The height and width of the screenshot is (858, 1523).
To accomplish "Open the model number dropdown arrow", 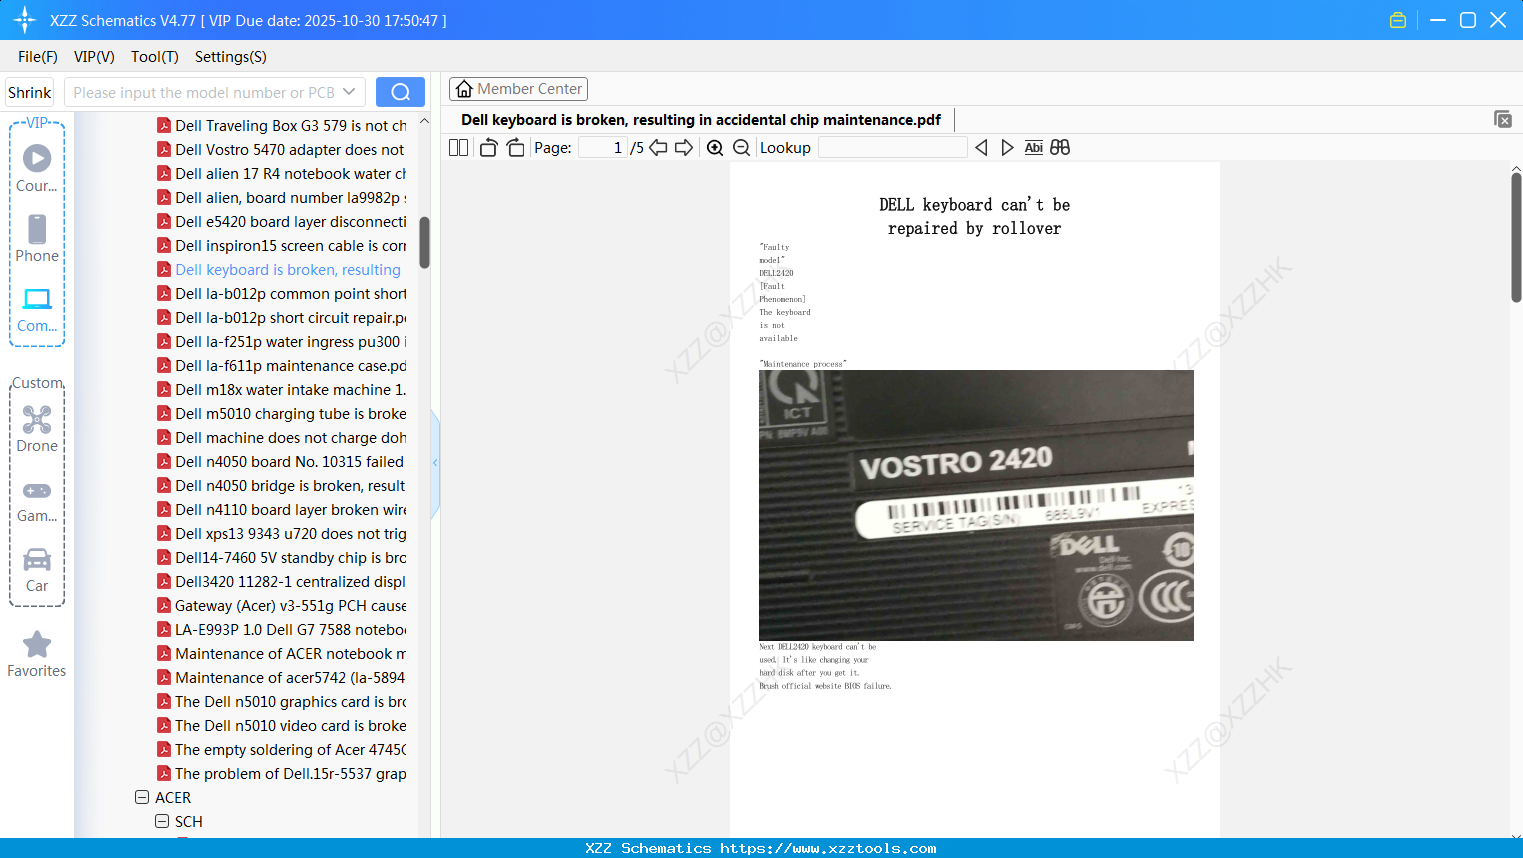I will coord(349,92).
